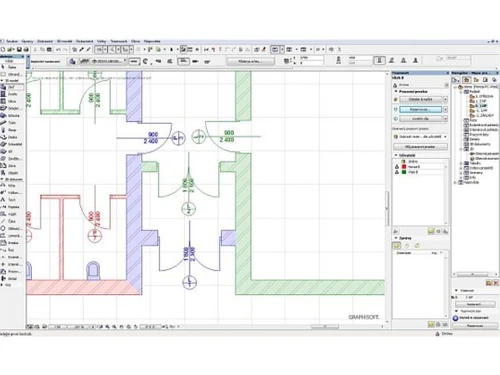Open the Navigator Layout Book icon
Screen dimensions: 500x375
(x=485, y=80)
